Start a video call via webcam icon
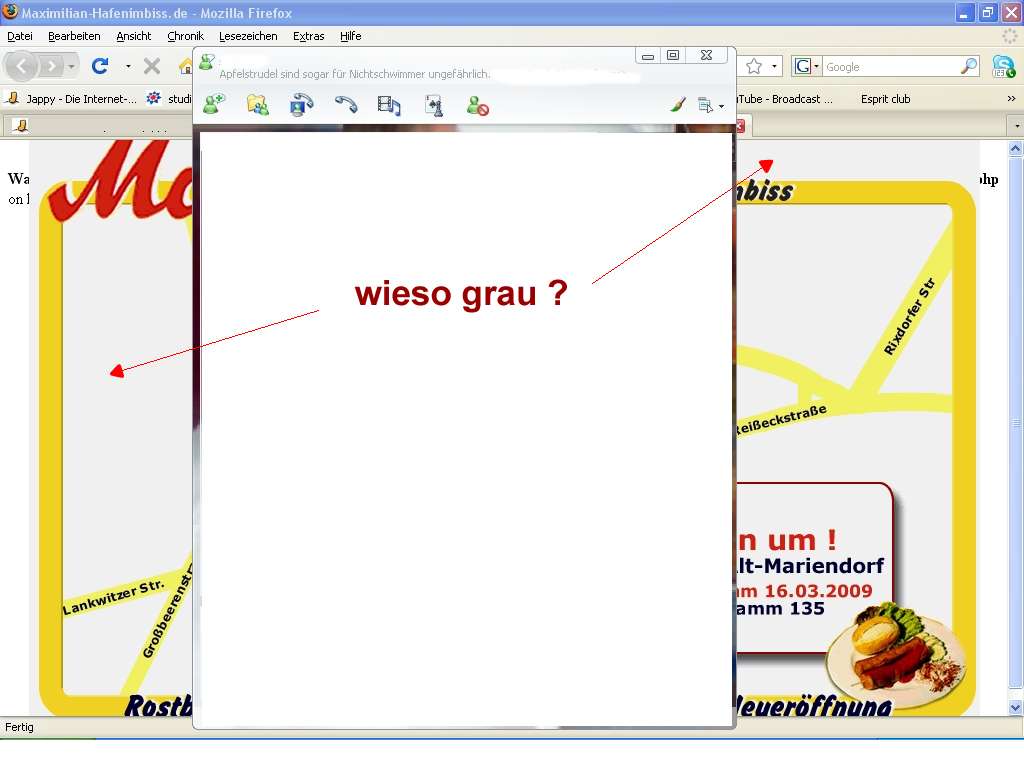Image resolution: width=1024 pixels, height=768 pixels. (301, 104)
